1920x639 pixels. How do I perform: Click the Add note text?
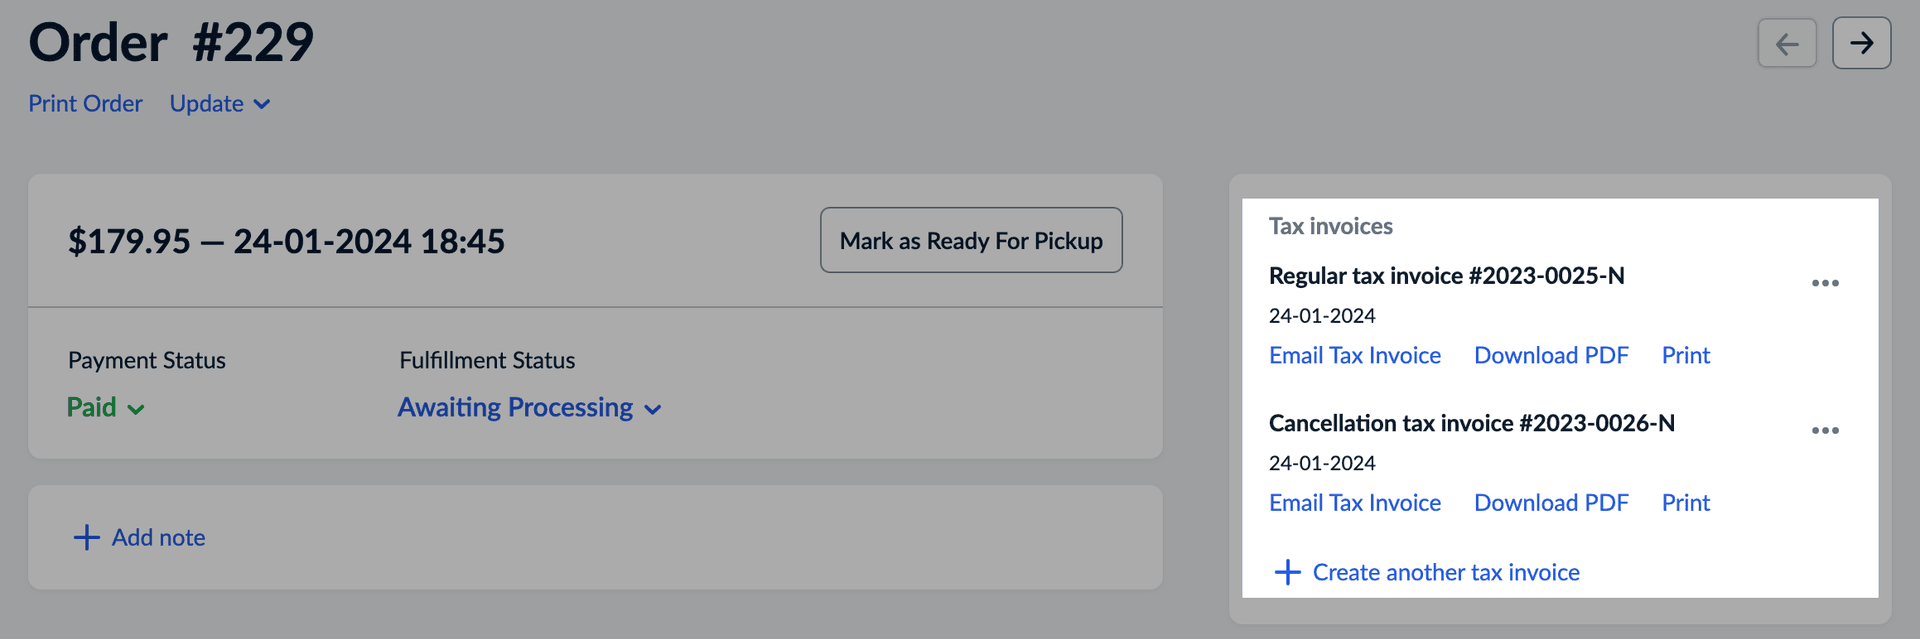click(158, 538)
